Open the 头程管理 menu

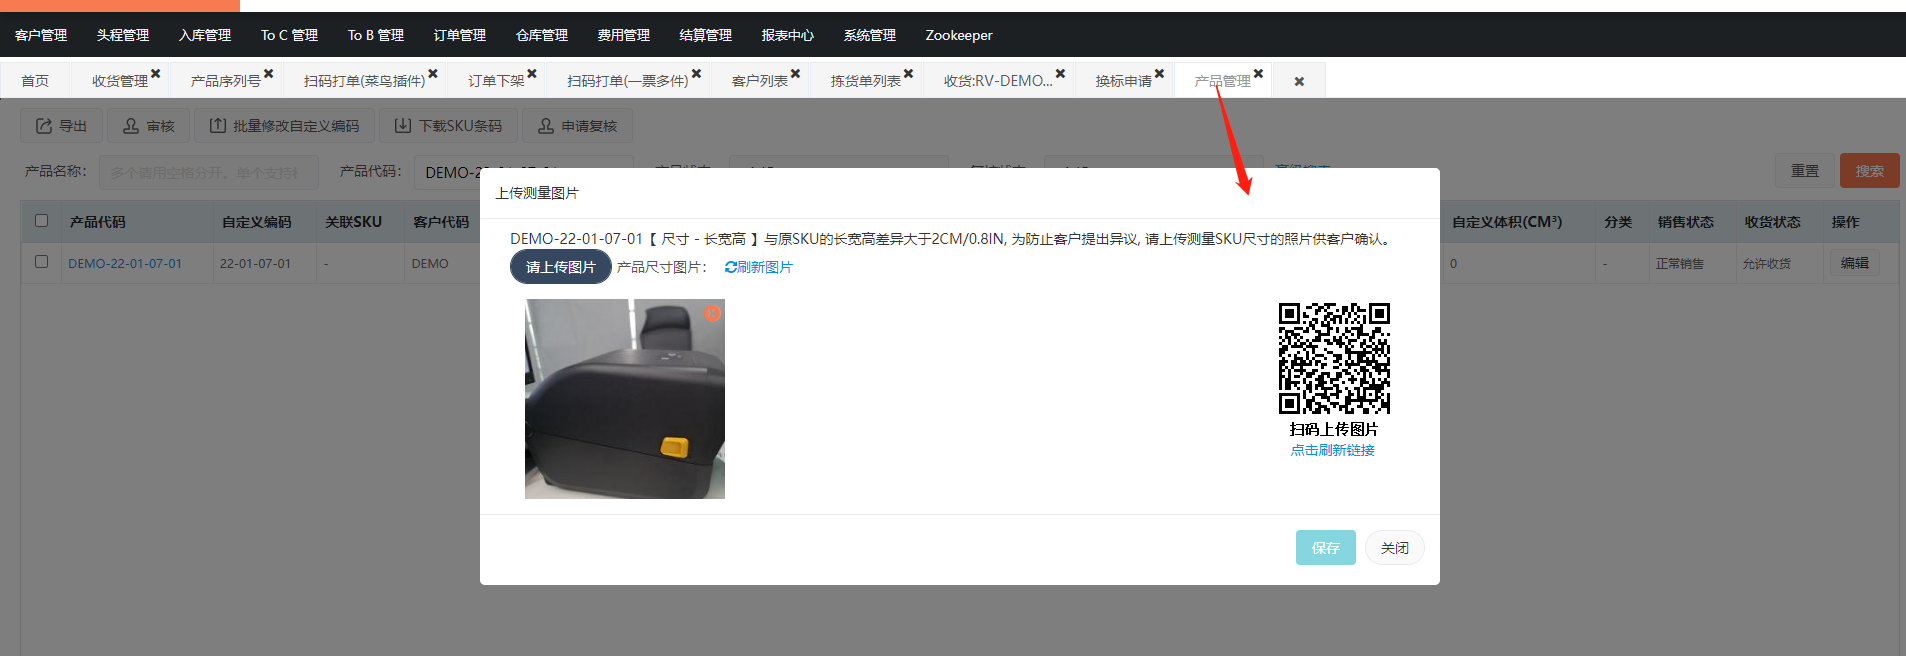123,35
